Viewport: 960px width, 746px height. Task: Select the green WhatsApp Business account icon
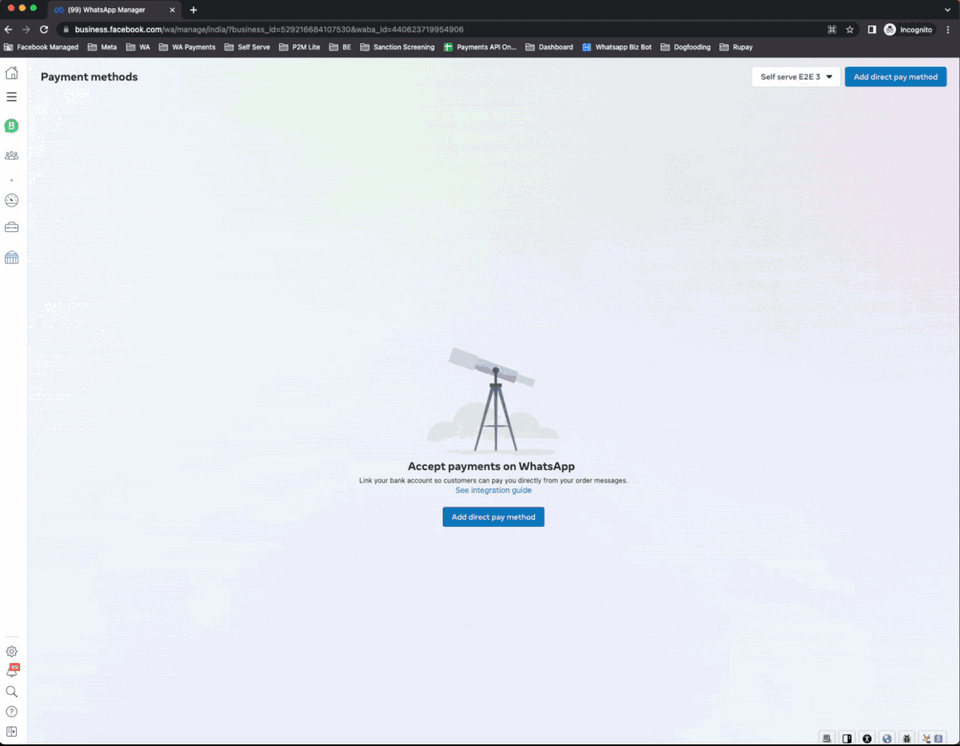[12, 126]
